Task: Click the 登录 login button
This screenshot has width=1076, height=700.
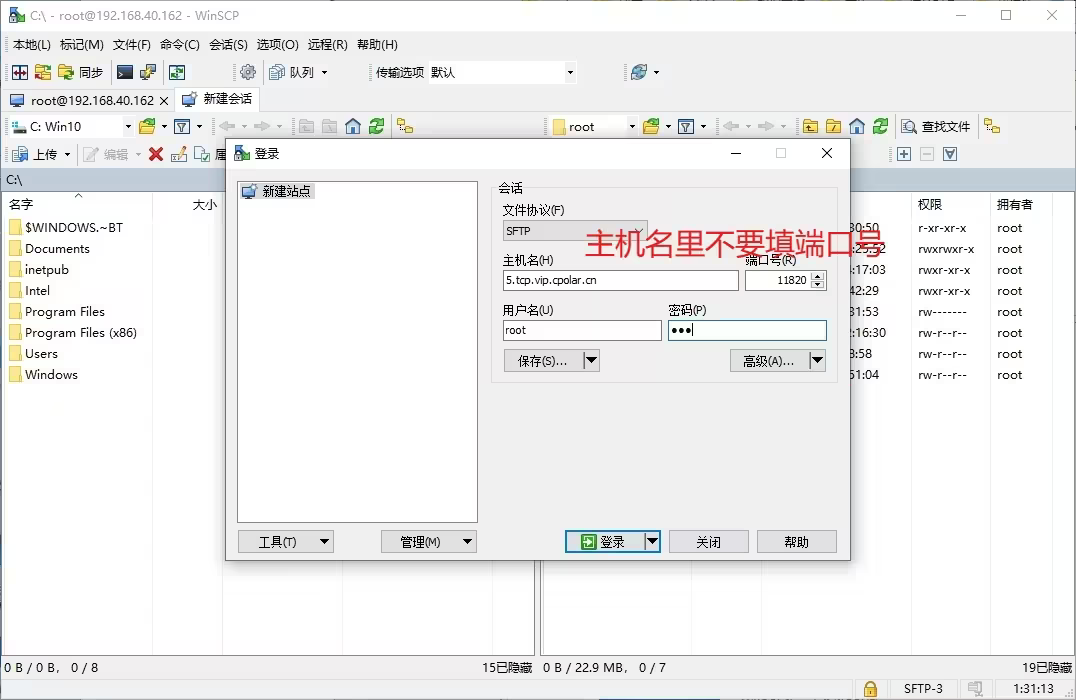Action: [x=605, y=541]
